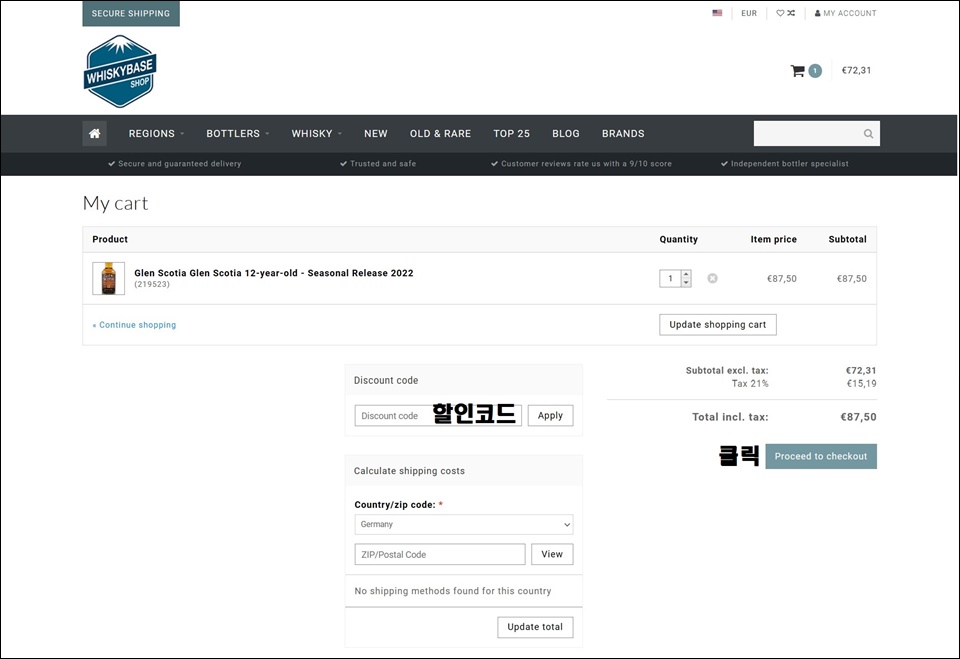This screenshot has height=659, width=960.
Task: Open the Germany country dropdown
Action: pyautogui.click(x=463, y=524)
